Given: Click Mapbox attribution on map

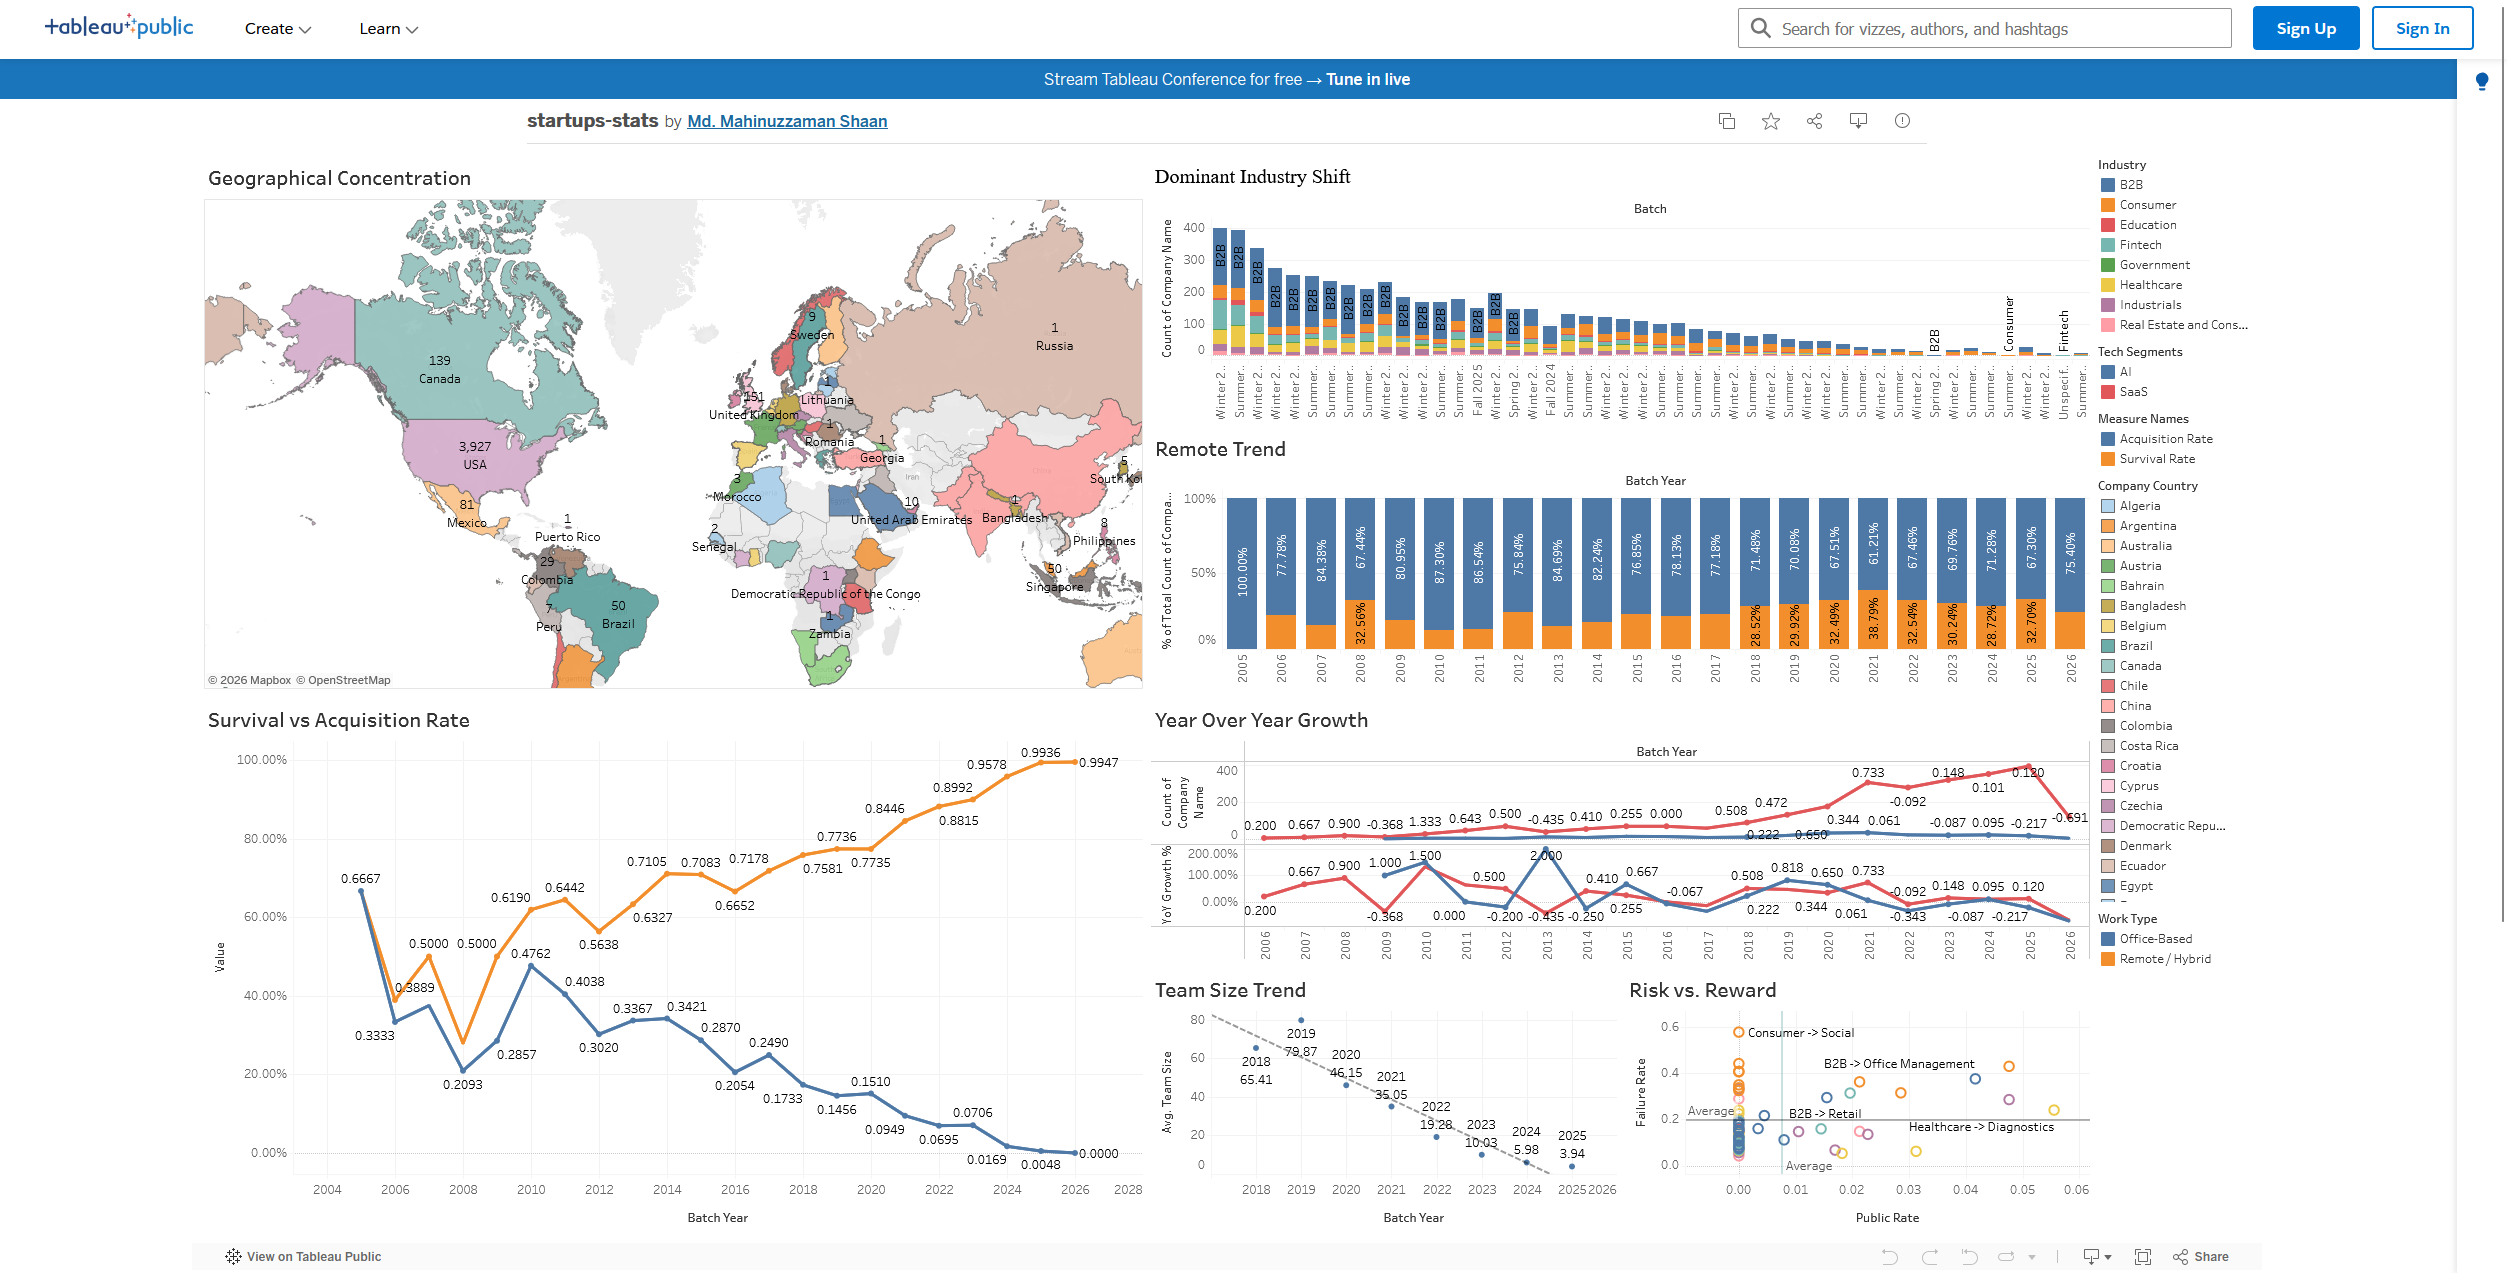Looking at the screenshot, I should tap(249, 680).
